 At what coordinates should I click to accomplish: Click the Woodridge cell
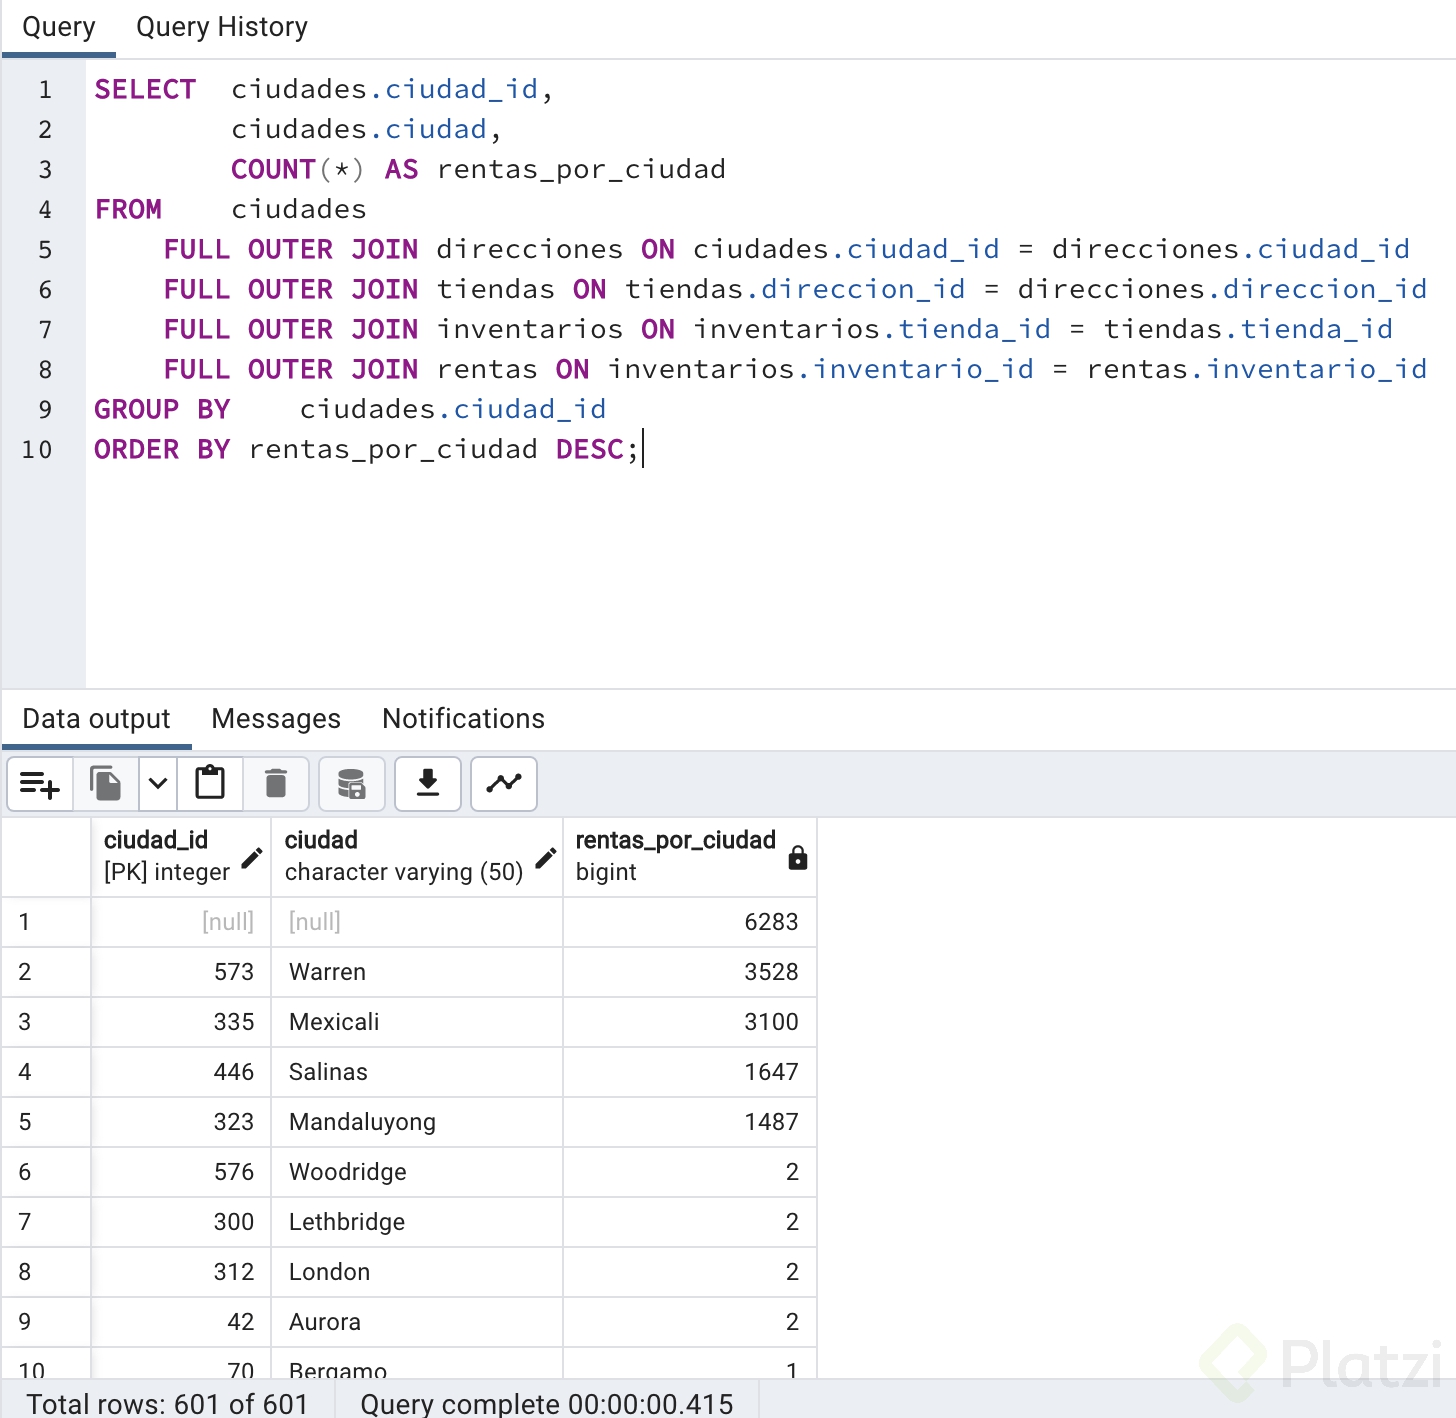click(417, 1172)
